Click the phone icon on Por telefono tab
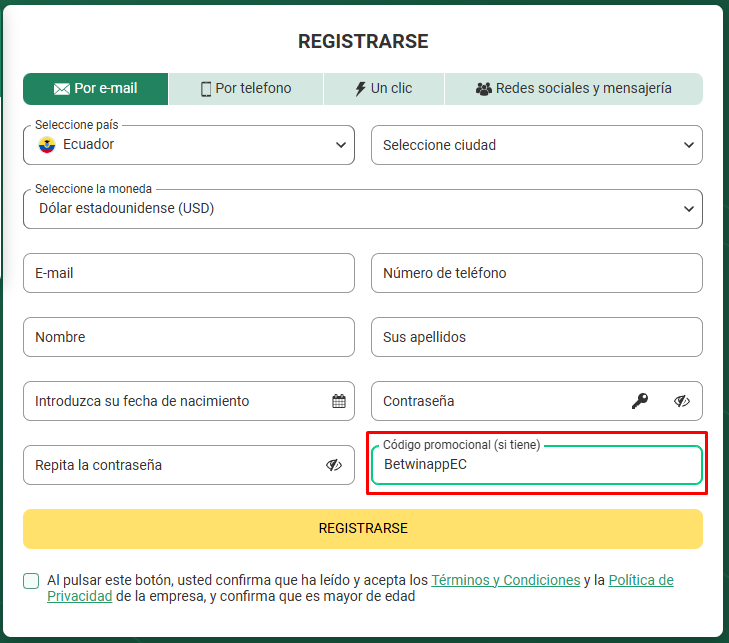729x643 pixels. pos(205,89)
